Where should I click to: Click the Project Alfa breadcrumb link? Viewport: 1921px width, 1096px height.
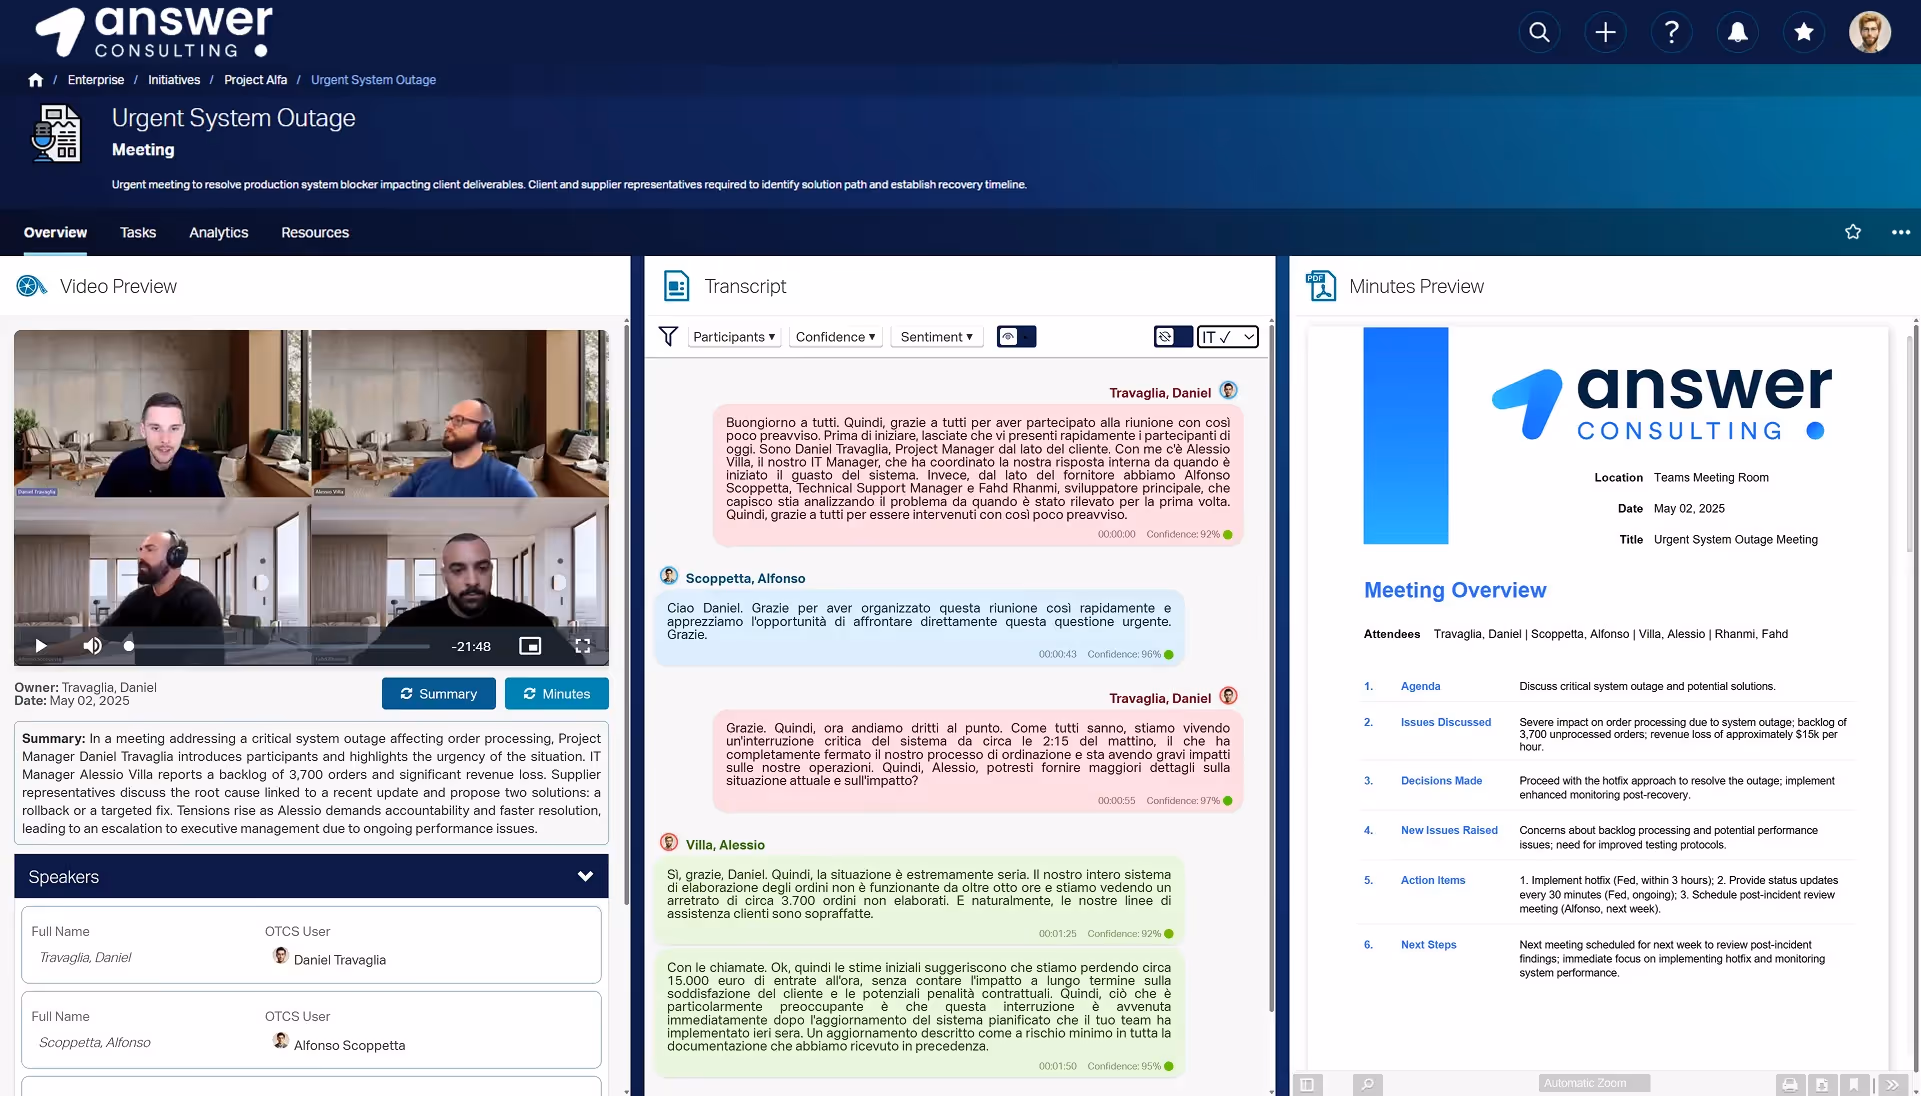255,80
